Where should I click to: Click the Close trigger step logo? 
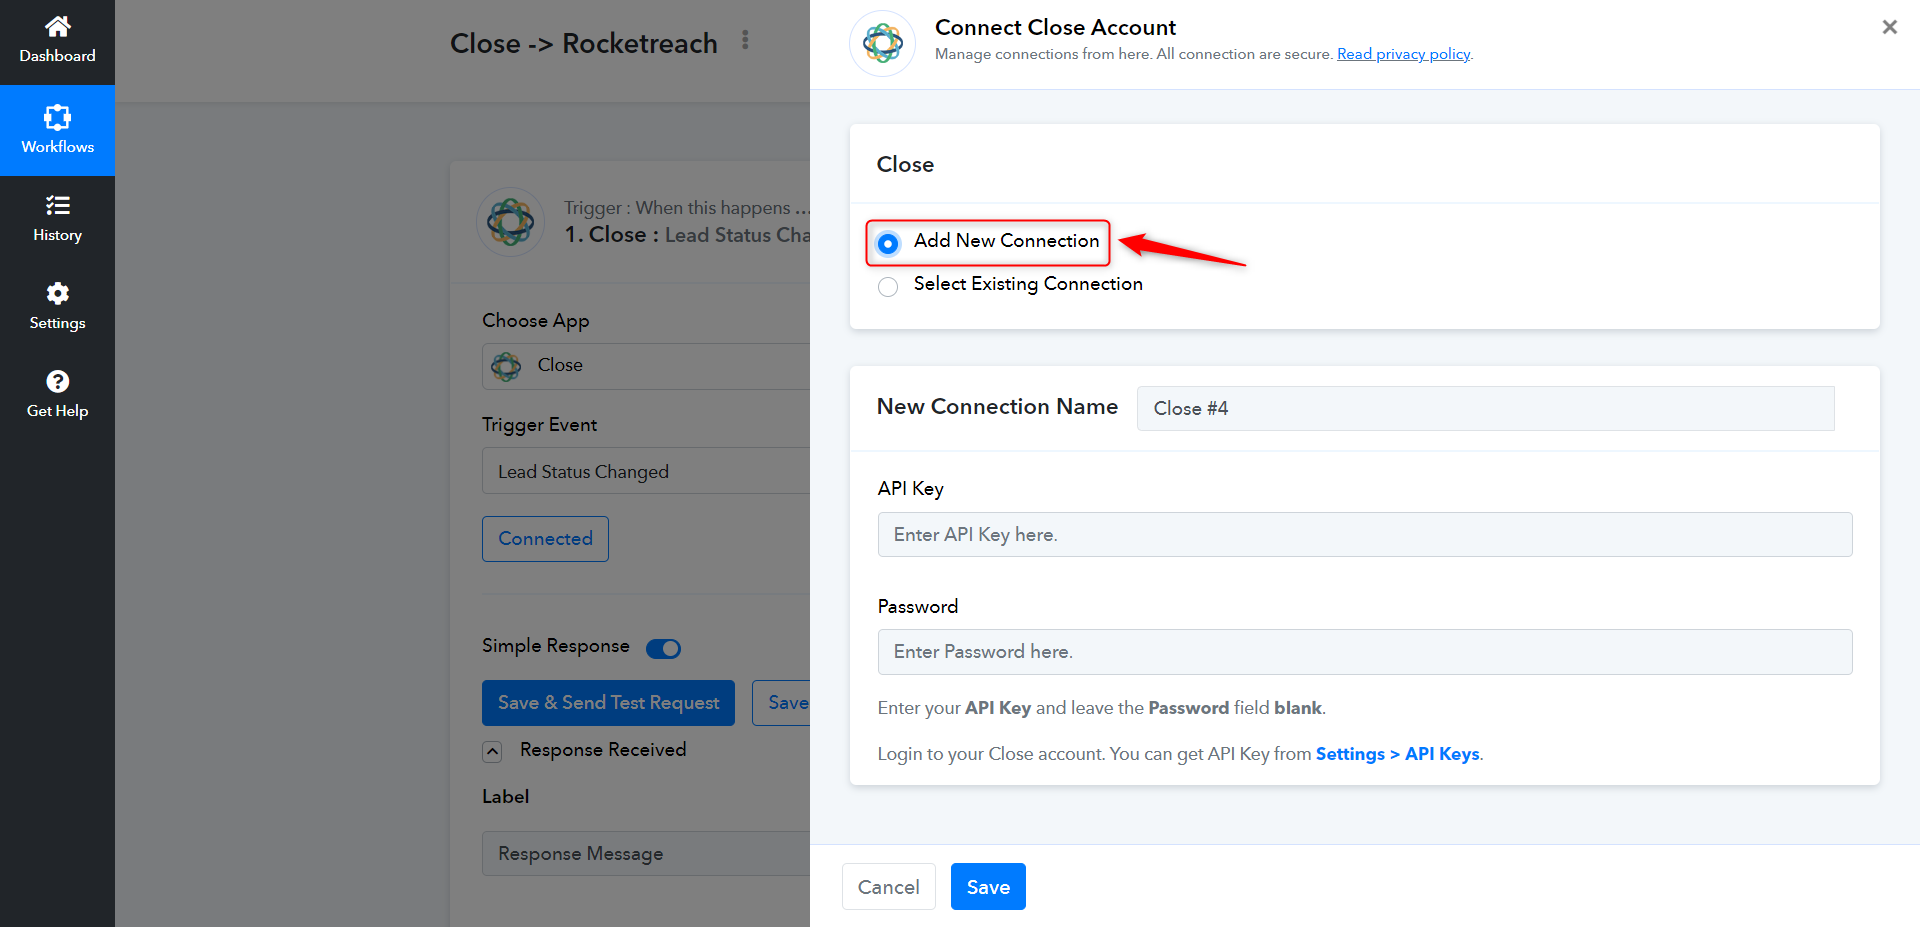(x=510, y=222)
